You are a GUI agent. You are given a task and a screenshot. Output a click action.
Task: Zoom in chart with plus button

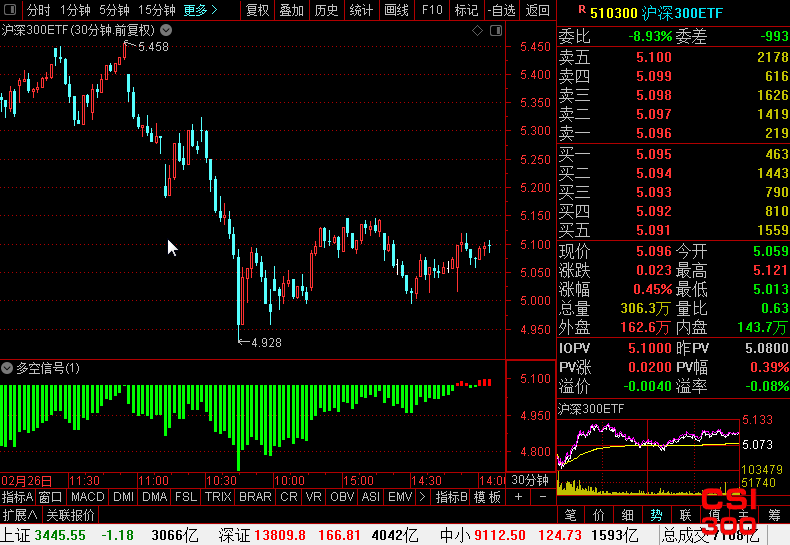(518, 497)
